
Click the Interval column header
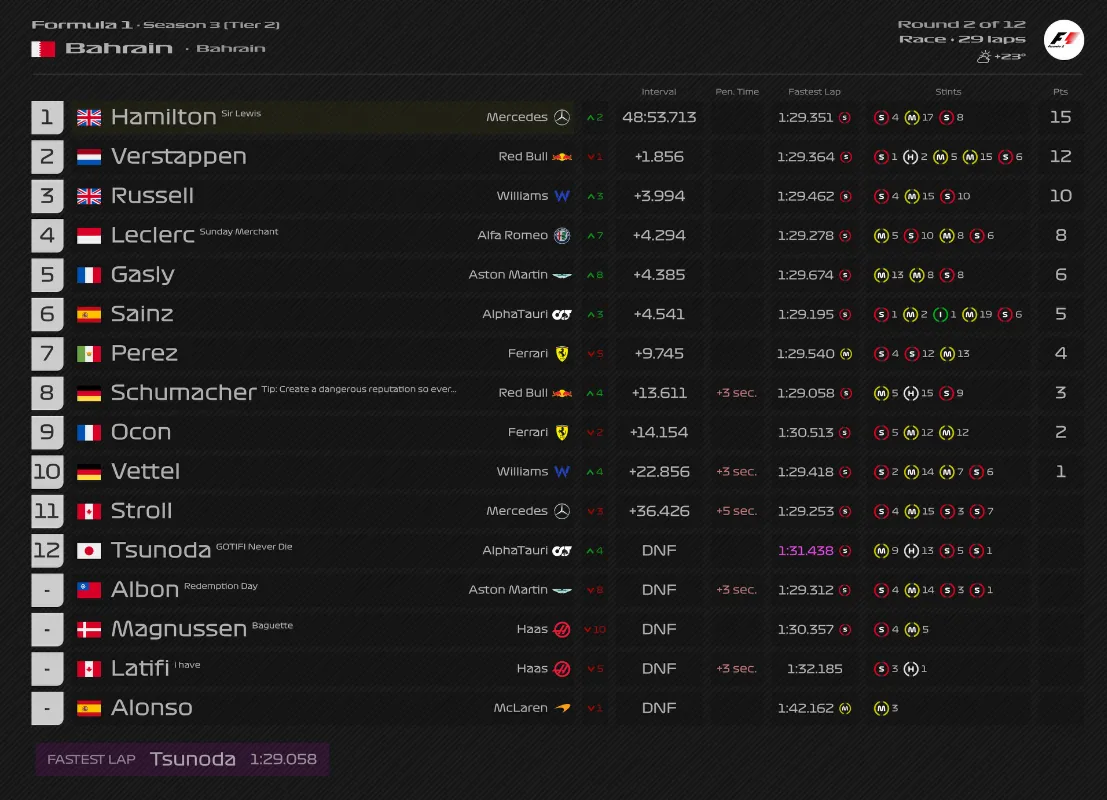point(659,92)
